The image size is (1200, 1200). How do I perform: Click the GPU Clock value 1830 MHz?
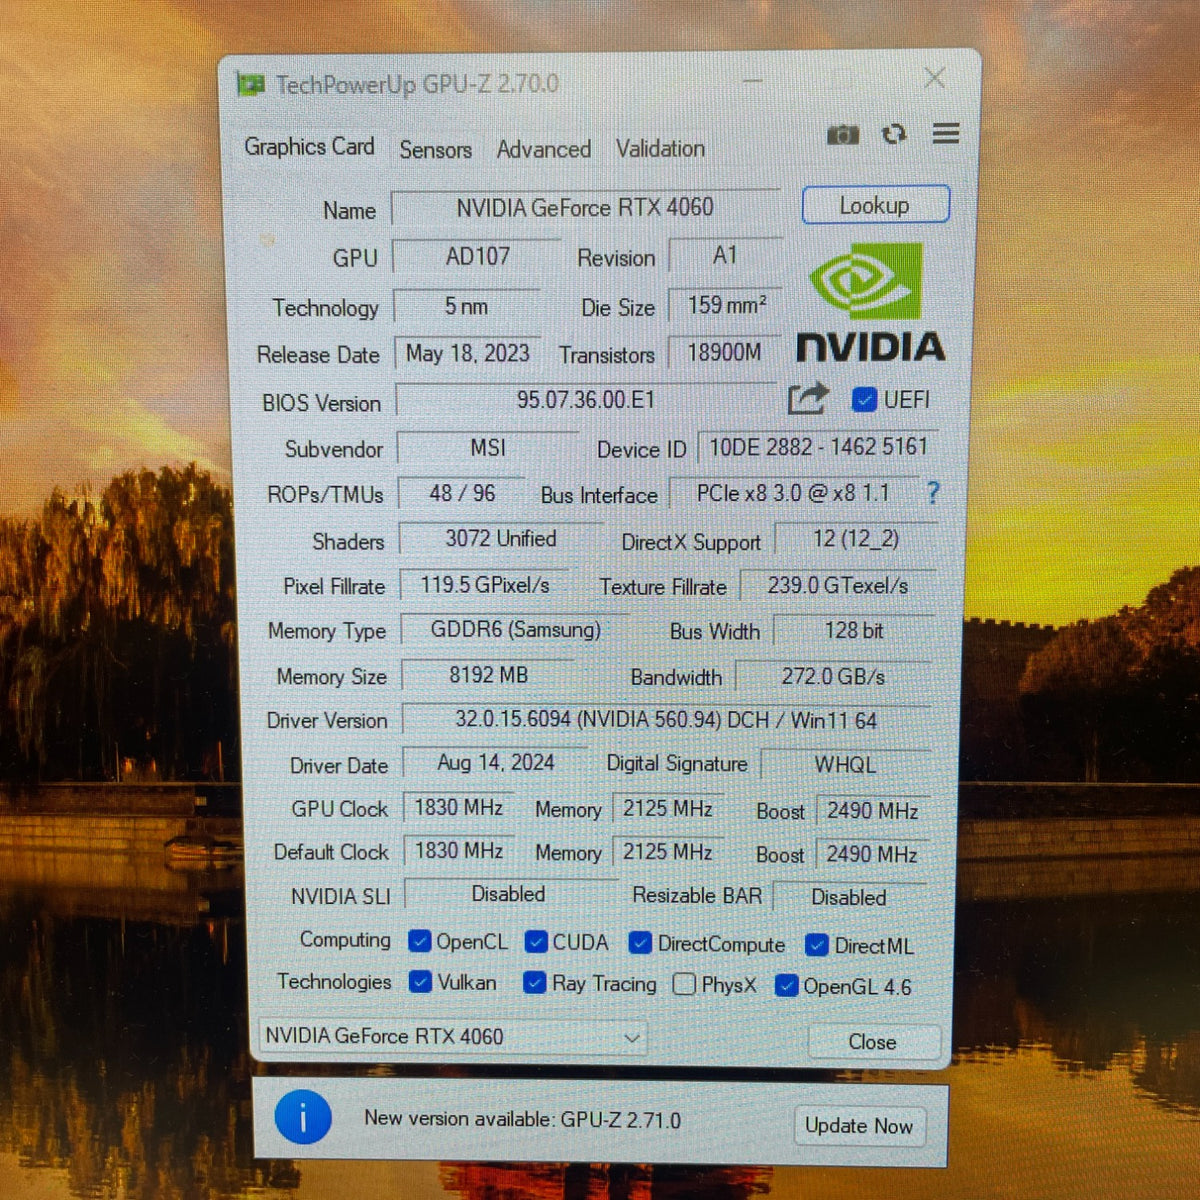[458, 807]
